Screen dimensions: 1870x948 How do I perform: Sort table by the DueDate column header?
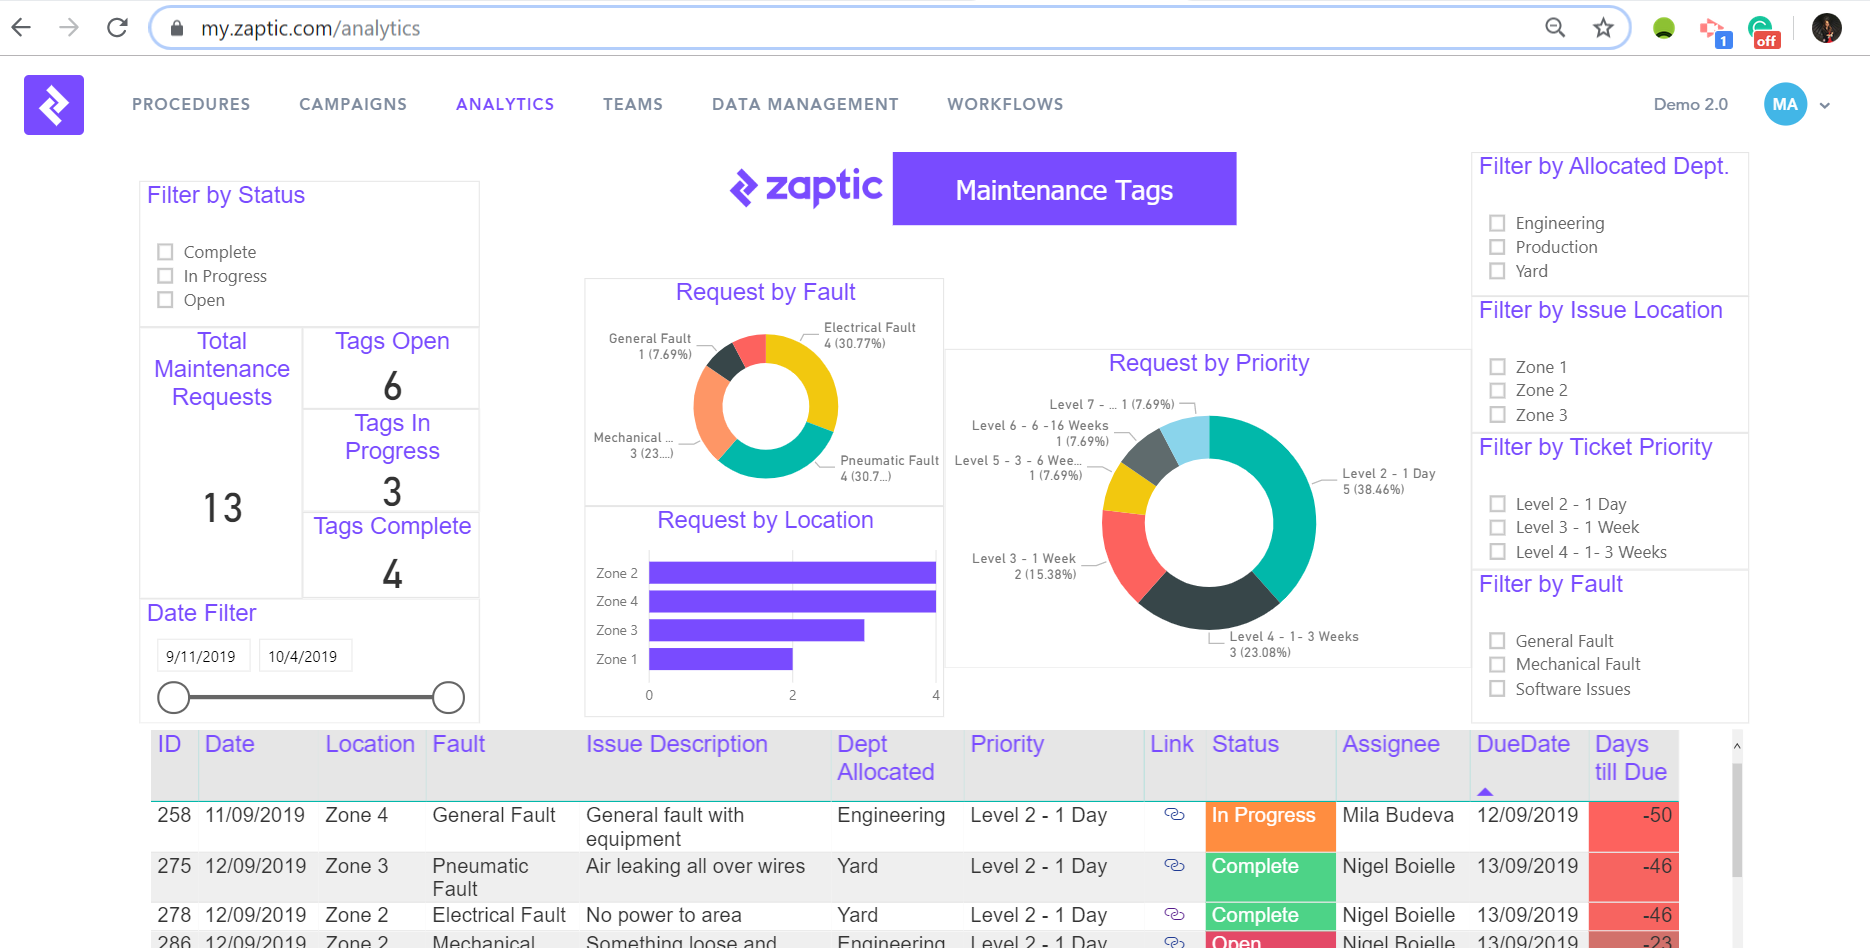(1522, 745)
